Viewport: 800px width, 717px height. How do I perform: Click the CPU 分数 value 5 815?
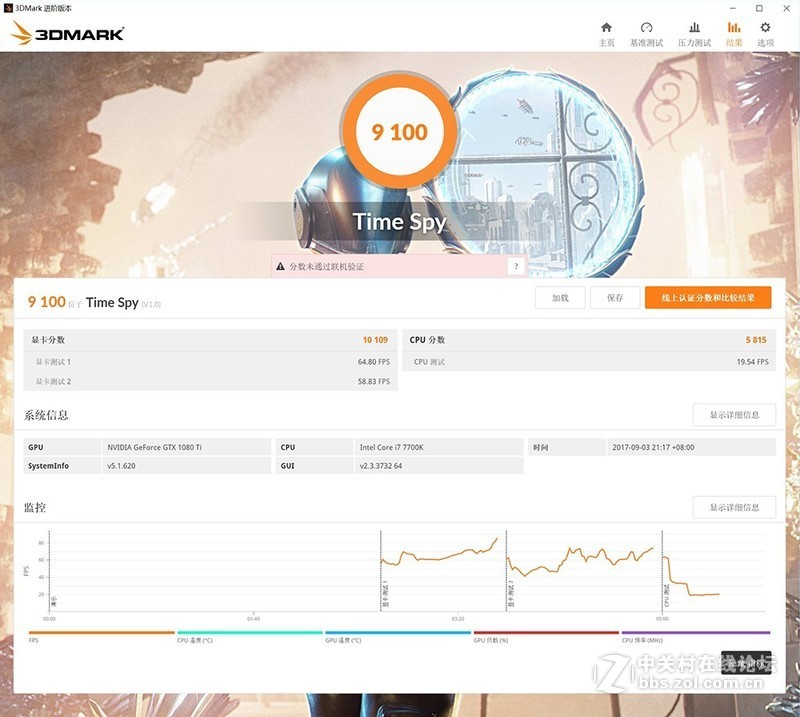pos(756,340)
